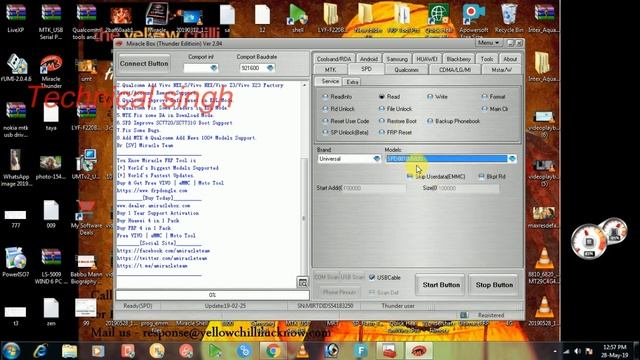
Task: Click the Phone Pinouts button
Action: (339, 292)
